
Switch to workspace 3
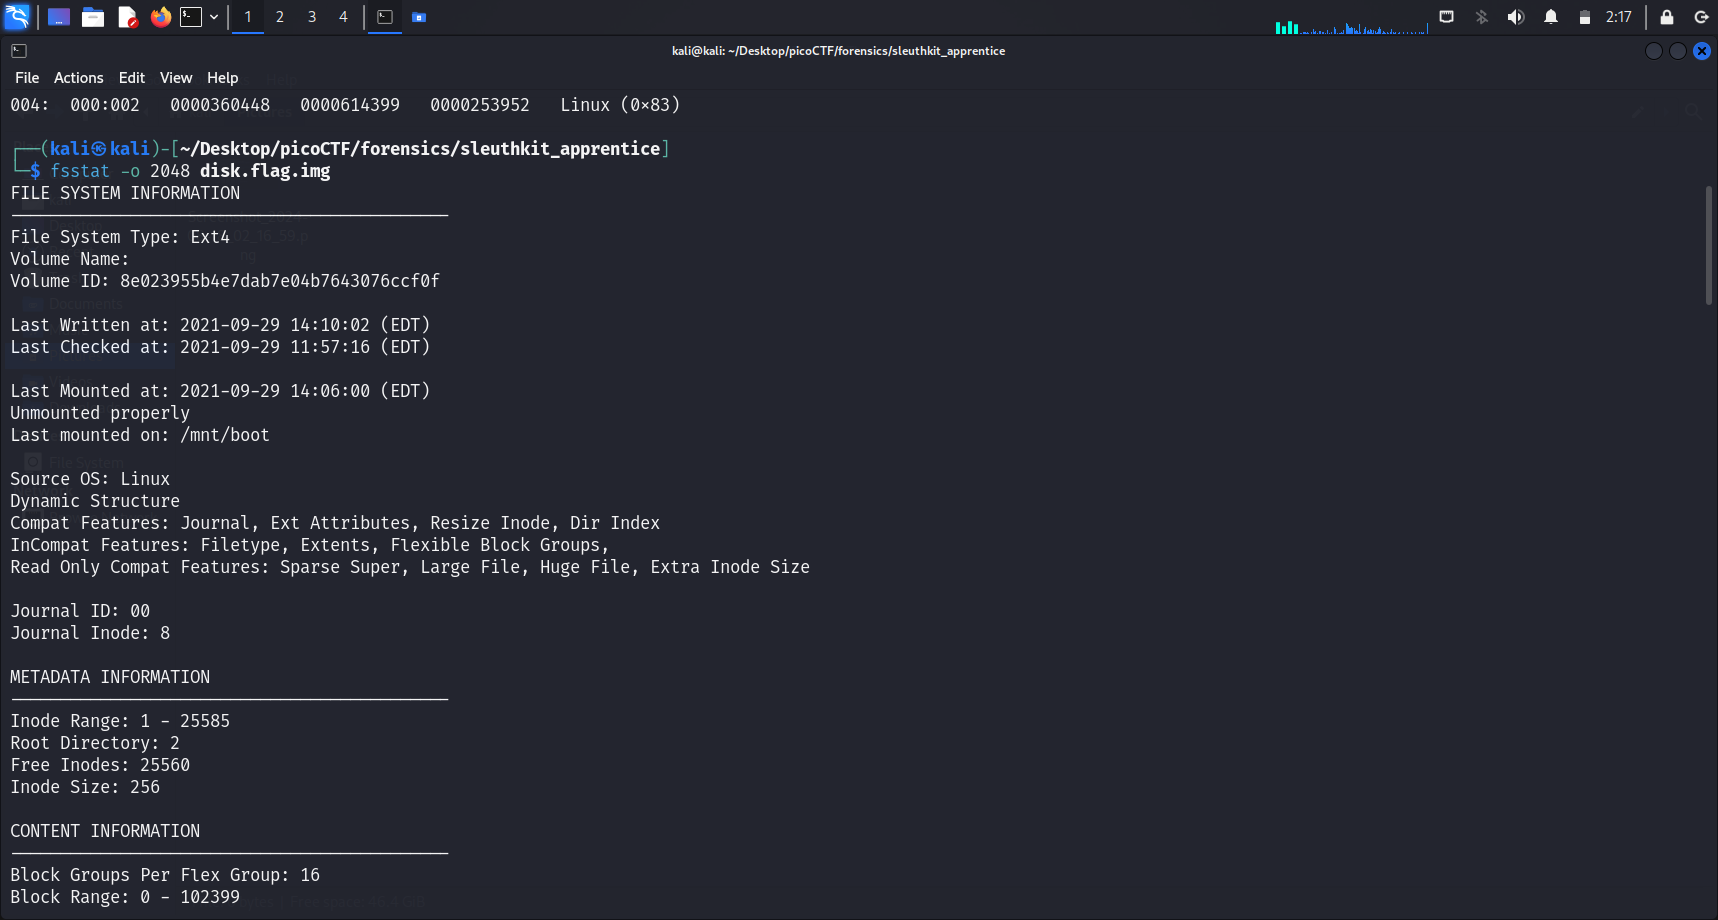(312, 17)
